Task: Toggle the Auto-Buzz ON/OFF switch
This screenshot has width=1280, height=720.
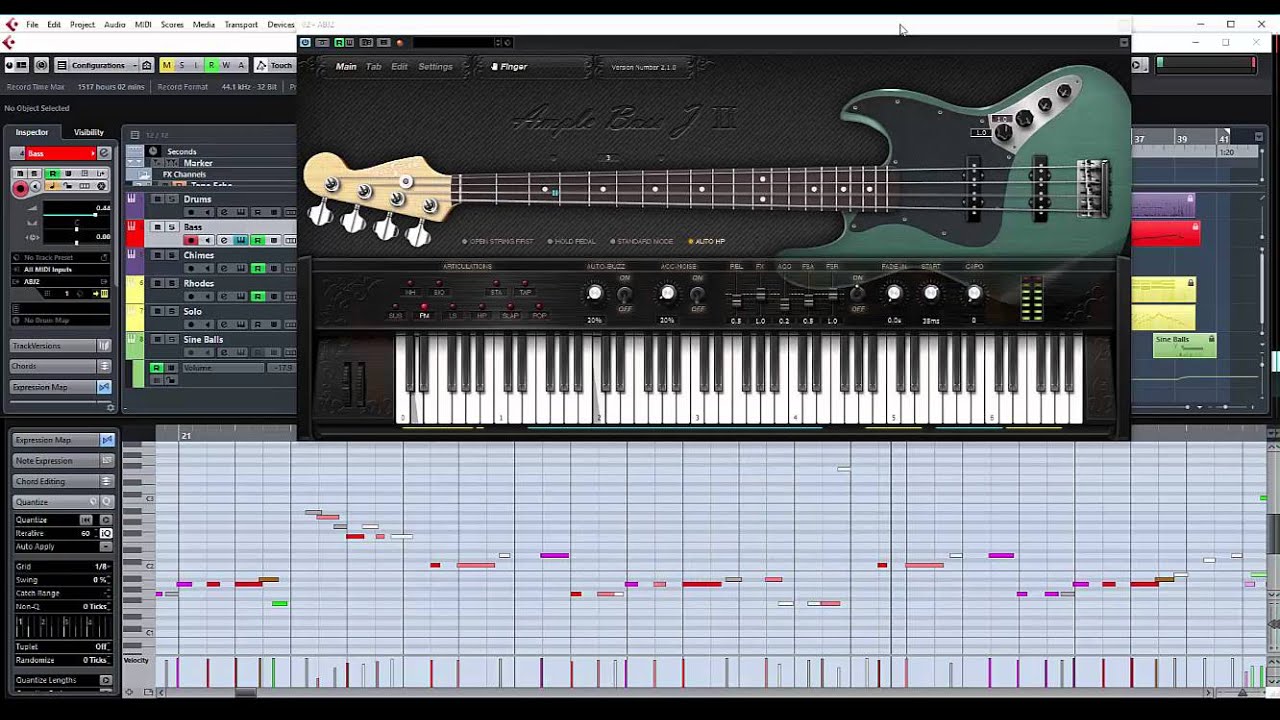Action: pyautogui.click(x=624, y=294)
